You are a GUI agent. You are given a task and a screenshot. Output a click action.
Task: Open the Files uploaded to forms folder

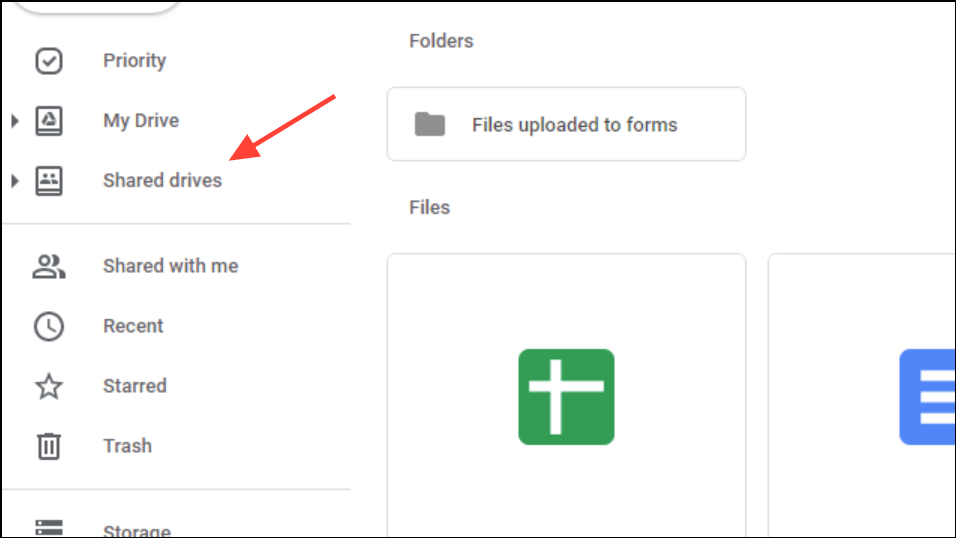click(566, 124)
